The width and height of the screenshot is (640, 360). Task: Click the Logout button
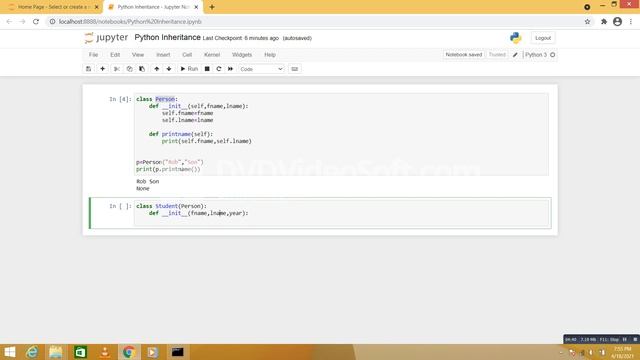pyautogui.click(x=543, y=38)
